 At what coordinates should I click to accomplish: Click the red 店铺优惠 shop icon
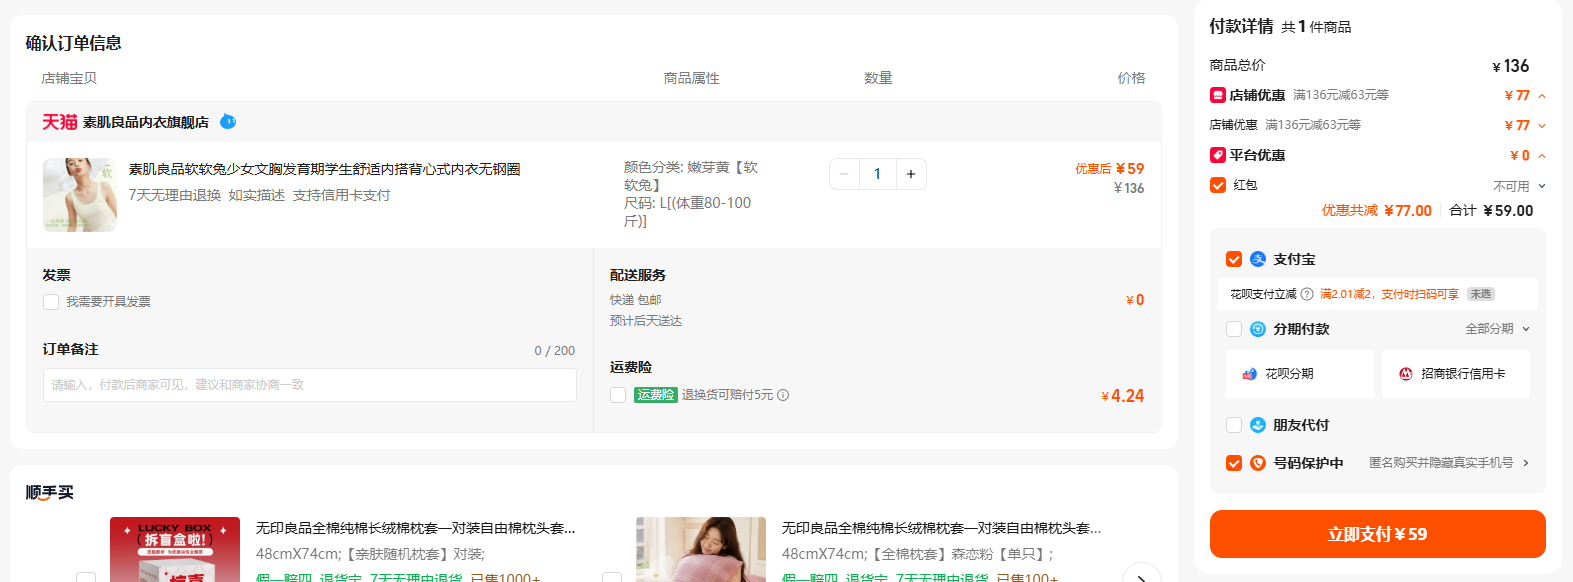[1218, 95]
